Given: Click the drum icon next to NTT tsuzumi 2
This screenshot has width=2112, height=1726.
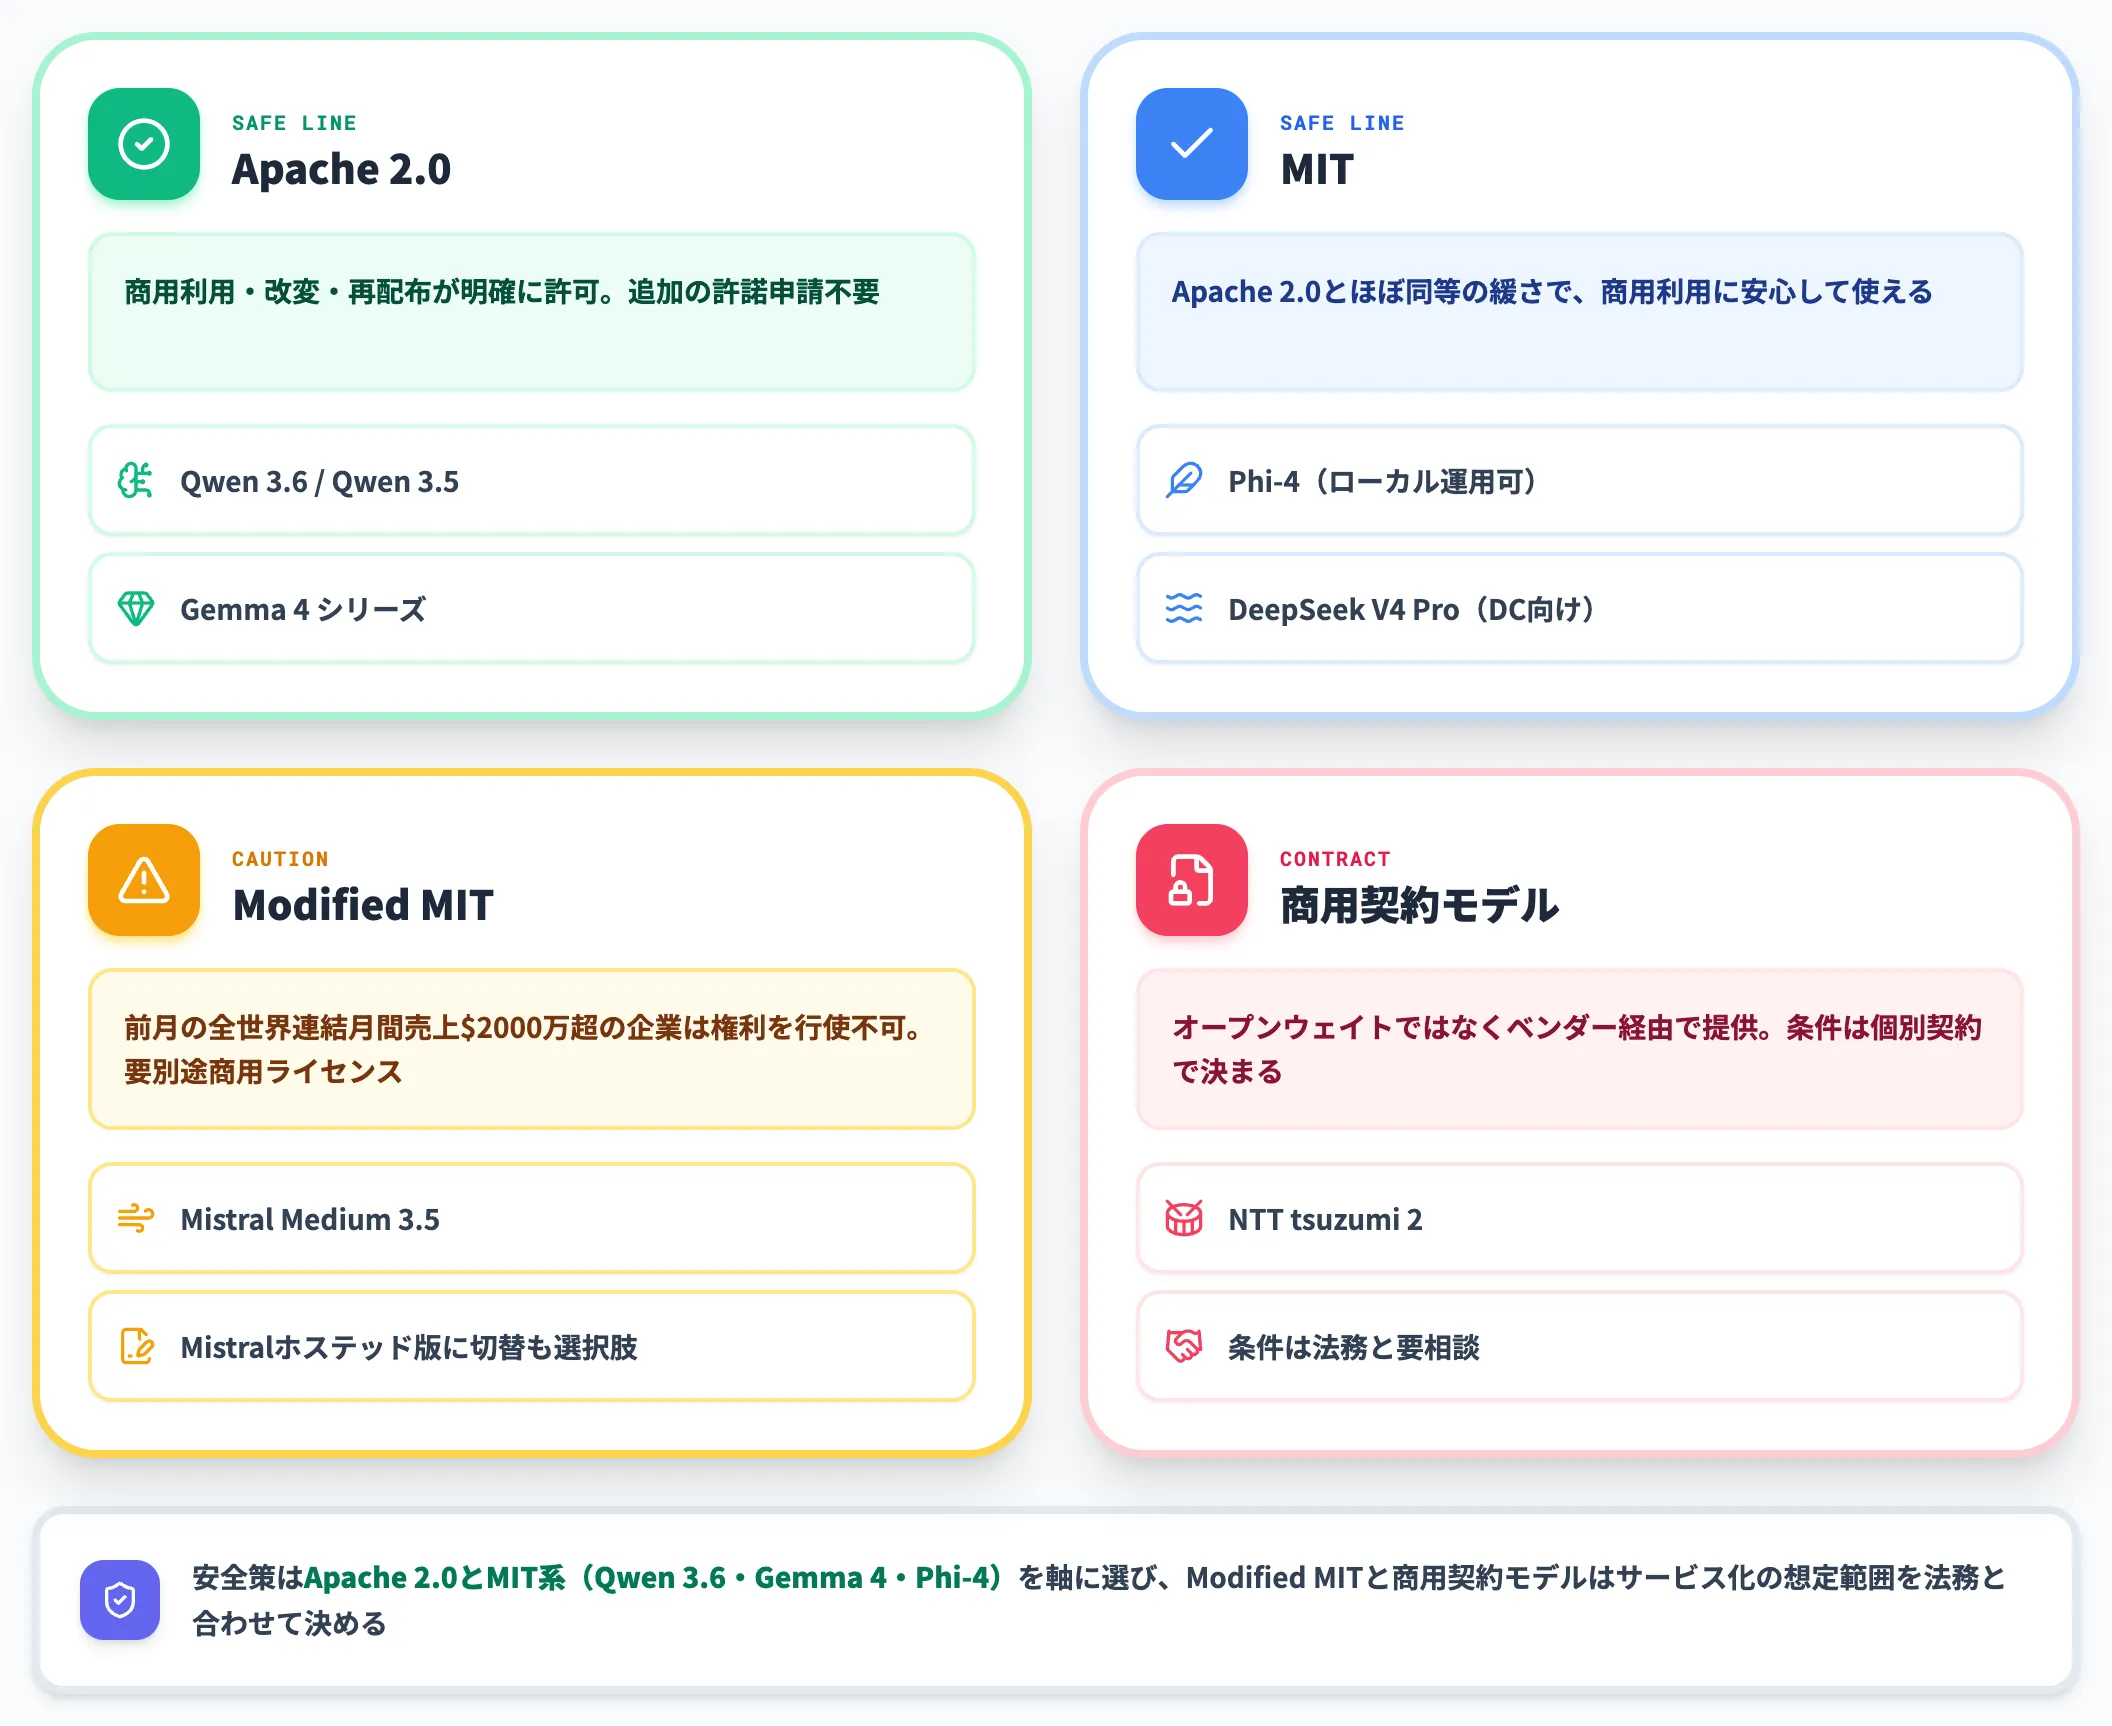Looking at the screenshot, I should click(1184, 1219).
